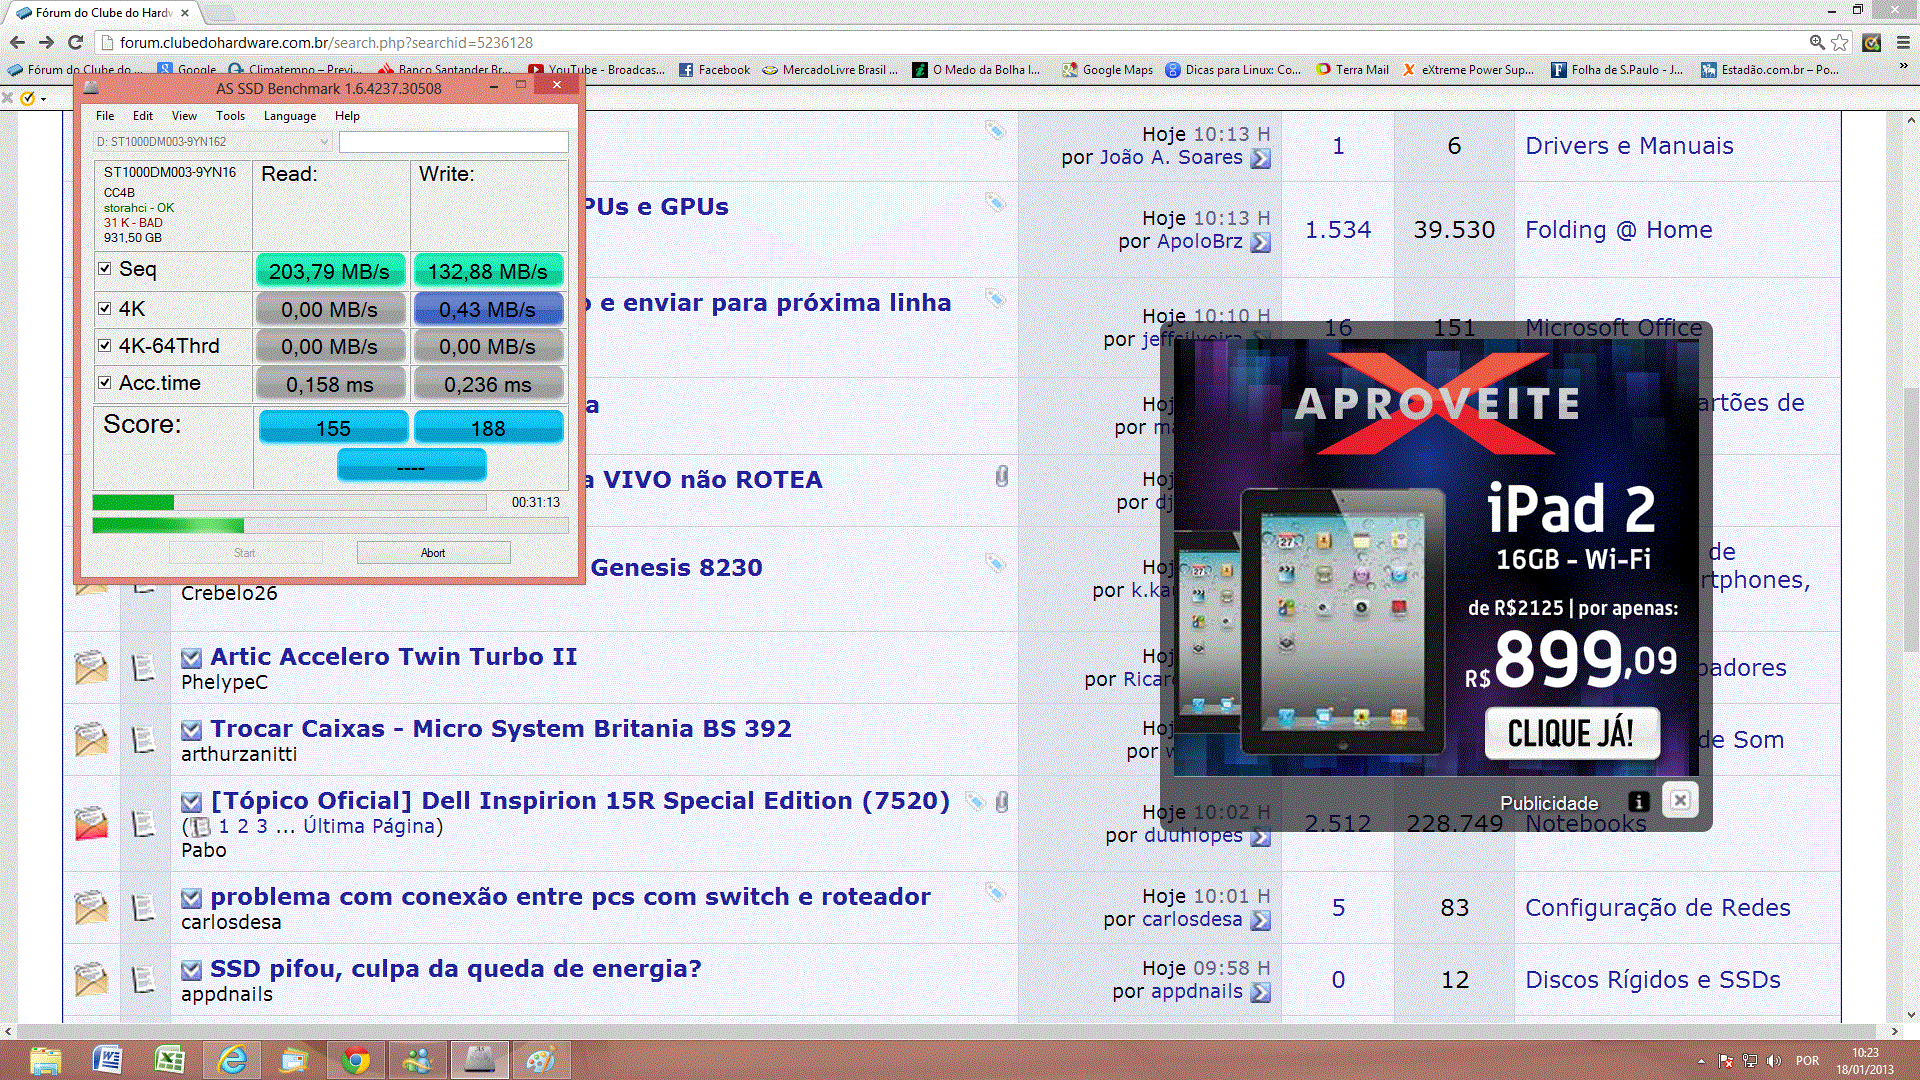Open the Folding @ Home forum link
This screenshot has width=1920, height=1080.
[1618, 230]
